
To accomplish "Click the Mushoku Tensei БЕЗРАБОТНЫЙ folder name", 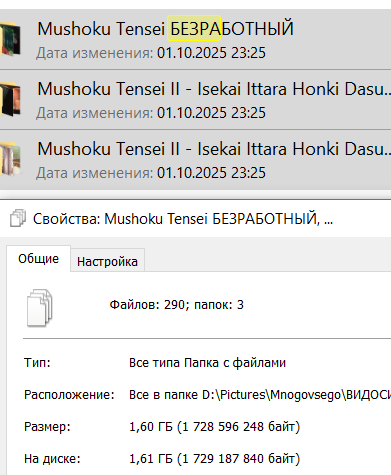I will [x=166, y=29].
